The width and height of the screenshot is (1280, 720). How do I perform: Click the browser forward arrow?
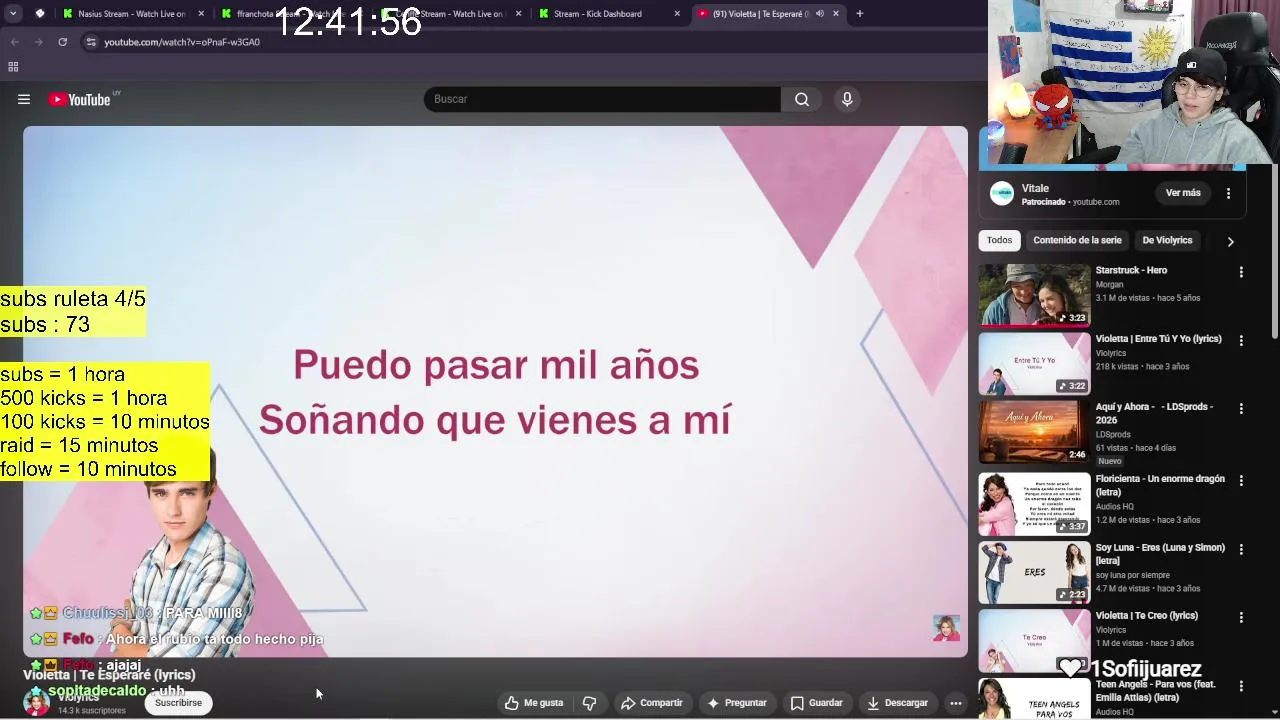click(x=38, y=42)
